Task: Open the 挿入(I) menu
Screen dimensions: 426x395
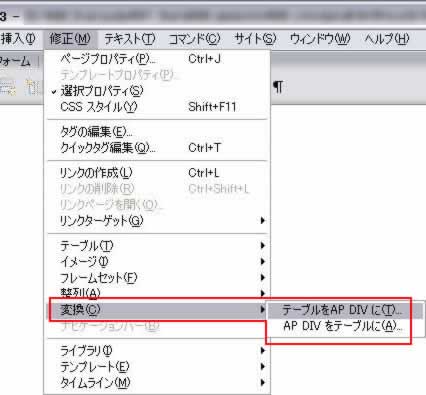Action: 18,39
